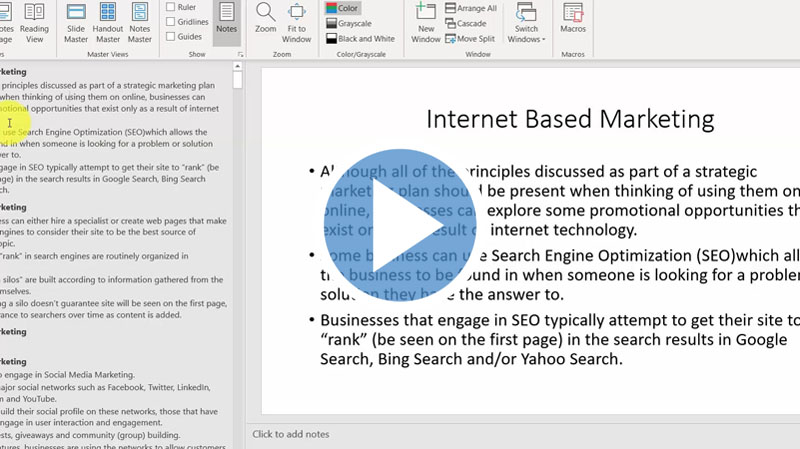Expand the Switch Windows dropdown
800x449 pixels.
[x=527, y=23]
